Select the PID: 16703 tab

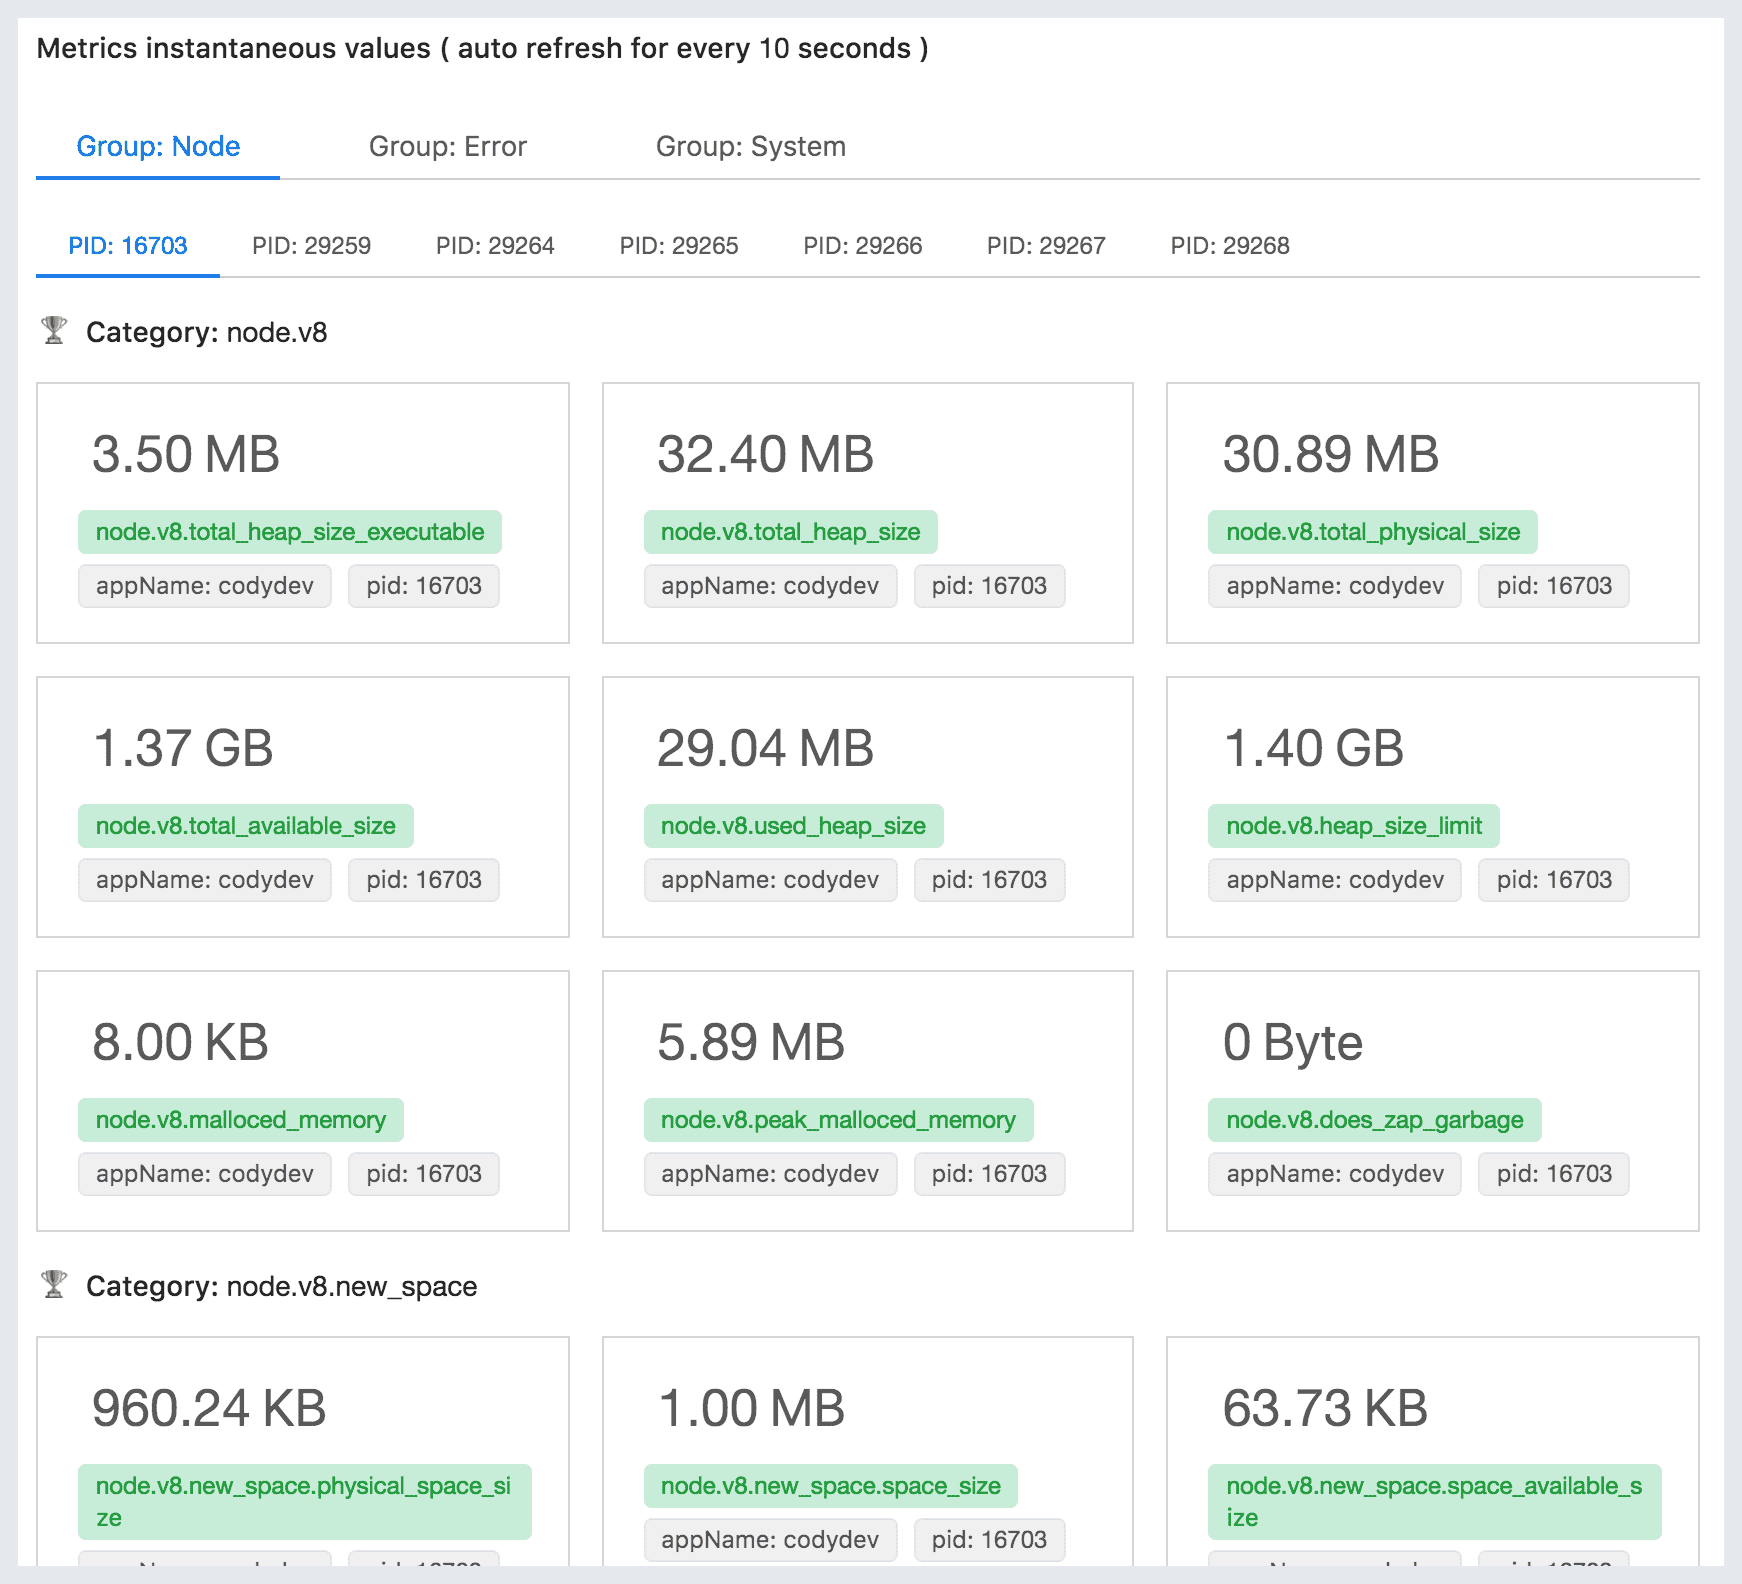pyautogui.click(x=128, y=246)
